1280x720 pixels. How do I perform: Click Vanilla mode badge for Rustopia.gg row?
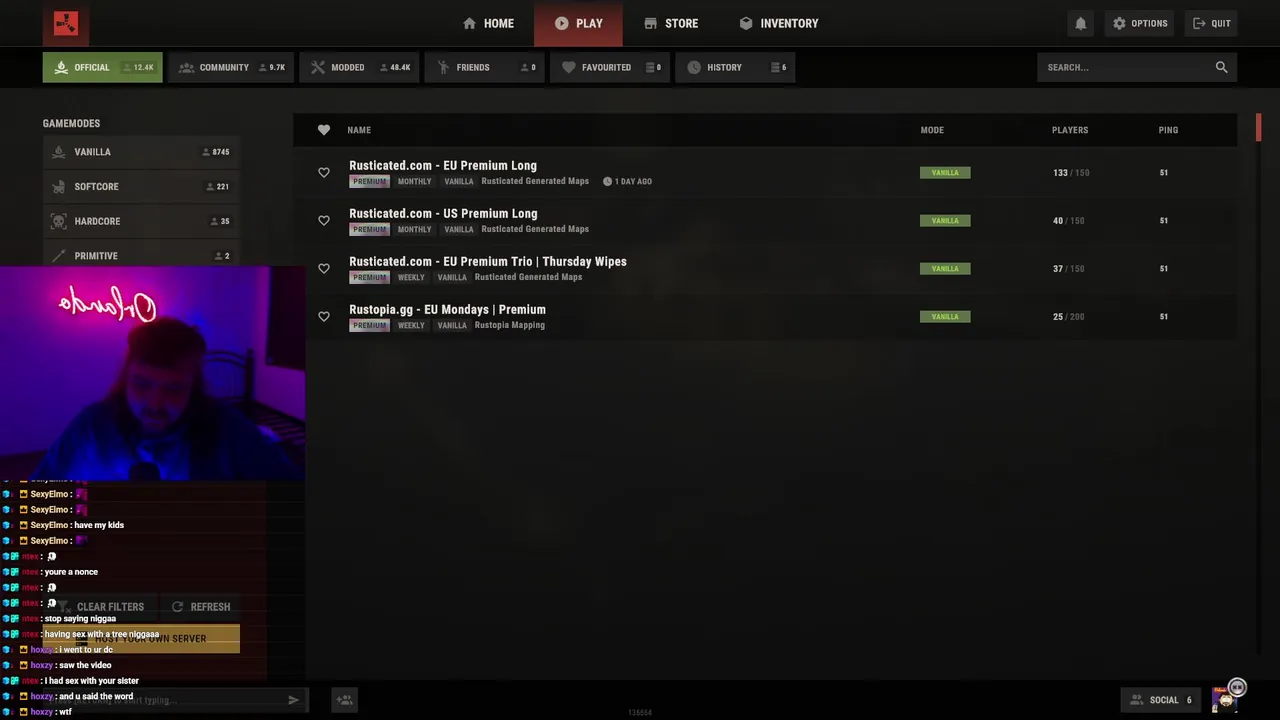click(945, 317)
